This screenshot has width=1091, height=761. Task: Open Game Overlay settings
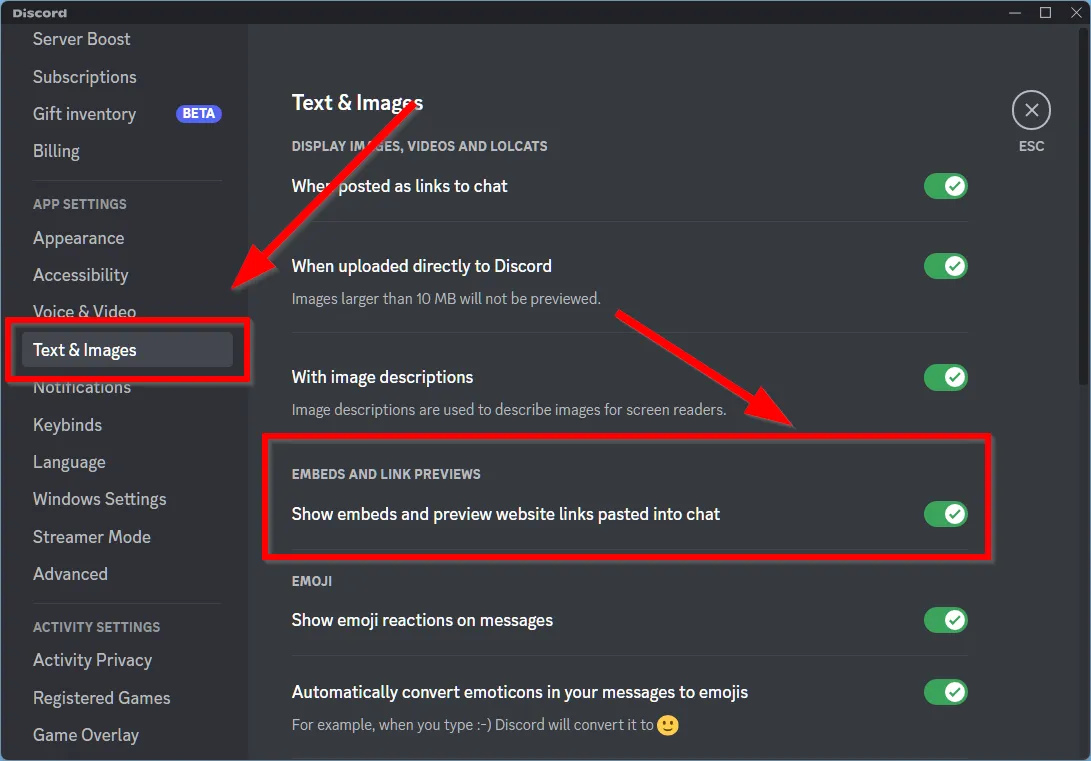[86, 735]
